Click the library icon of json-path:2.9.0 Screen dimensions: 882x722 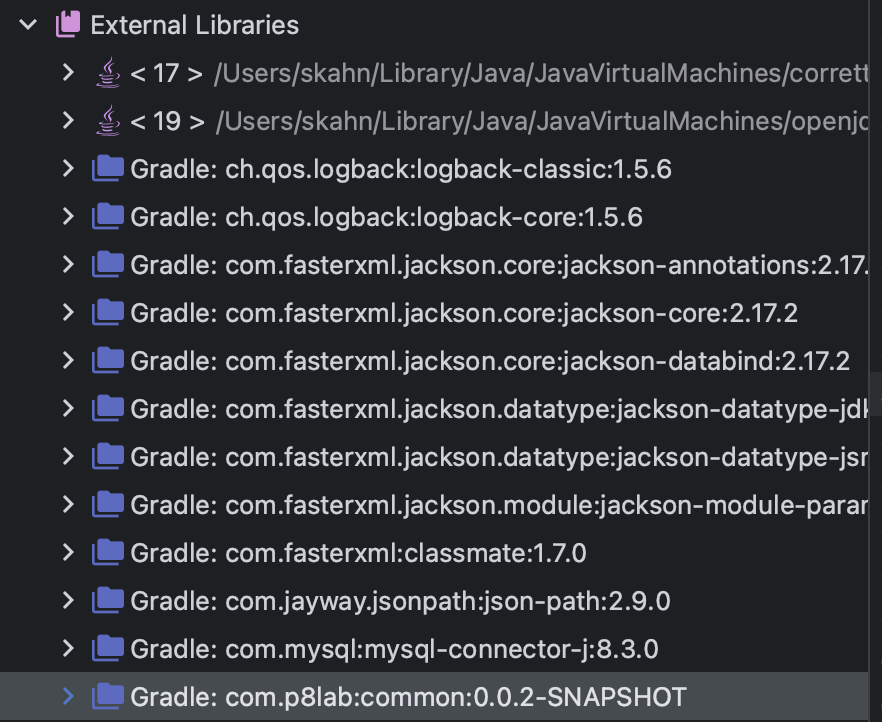click(x=108, y=600)
